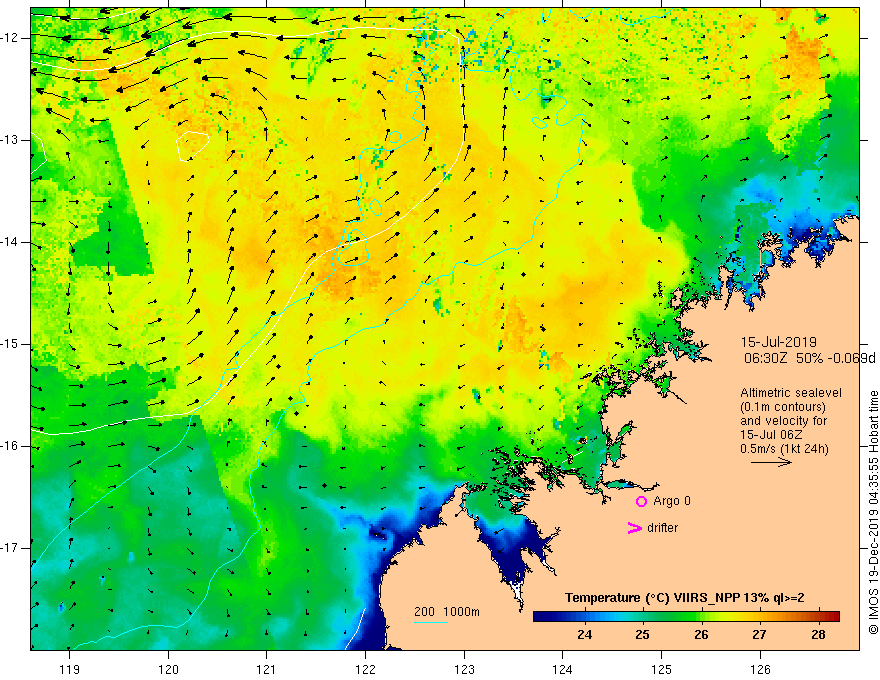Click the '200 1000m' depth contour label
This screenshot has width=880, height=680.
(447, 612)
